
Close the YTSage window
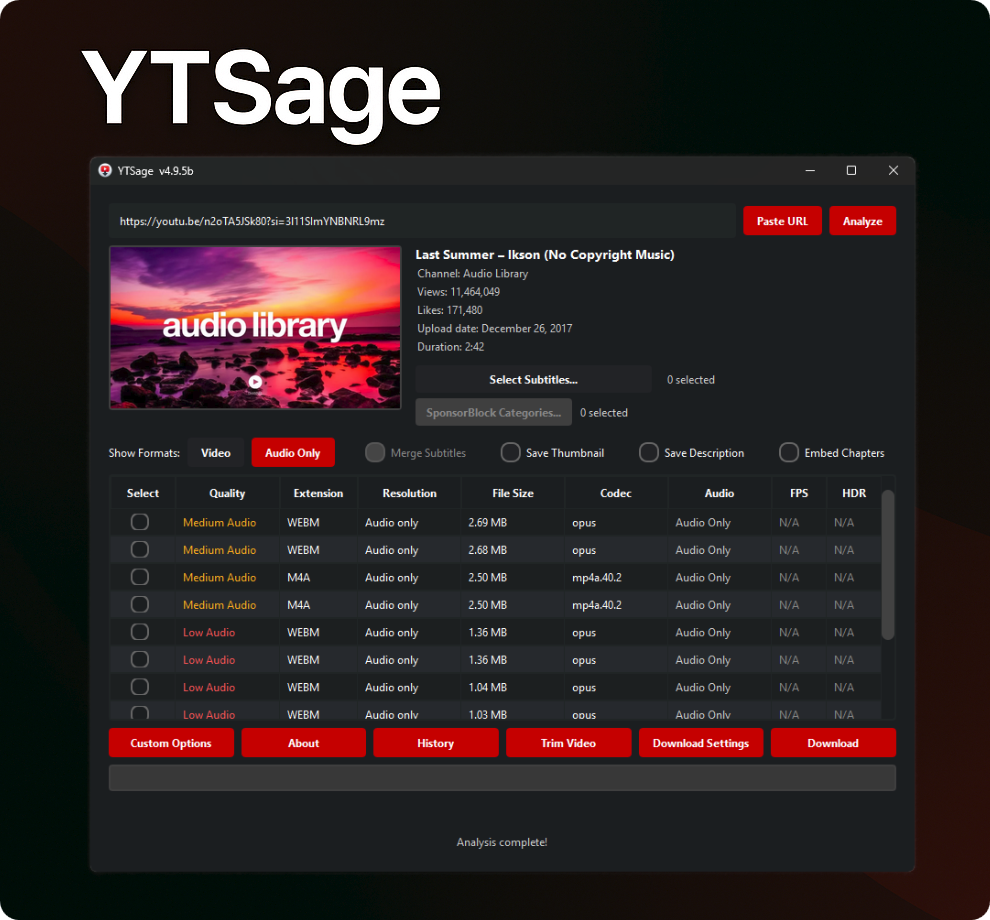pos(893,170)
